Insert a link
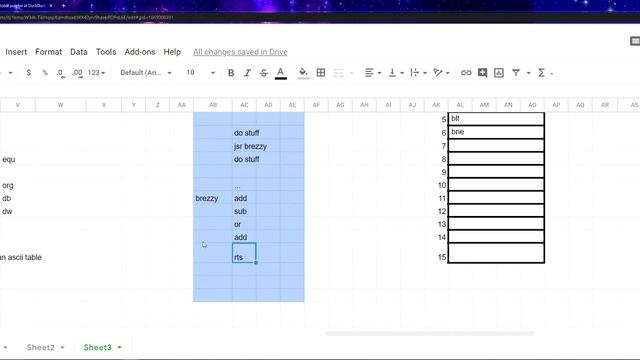Screen dimensions: 640x360 coord(466,73)
